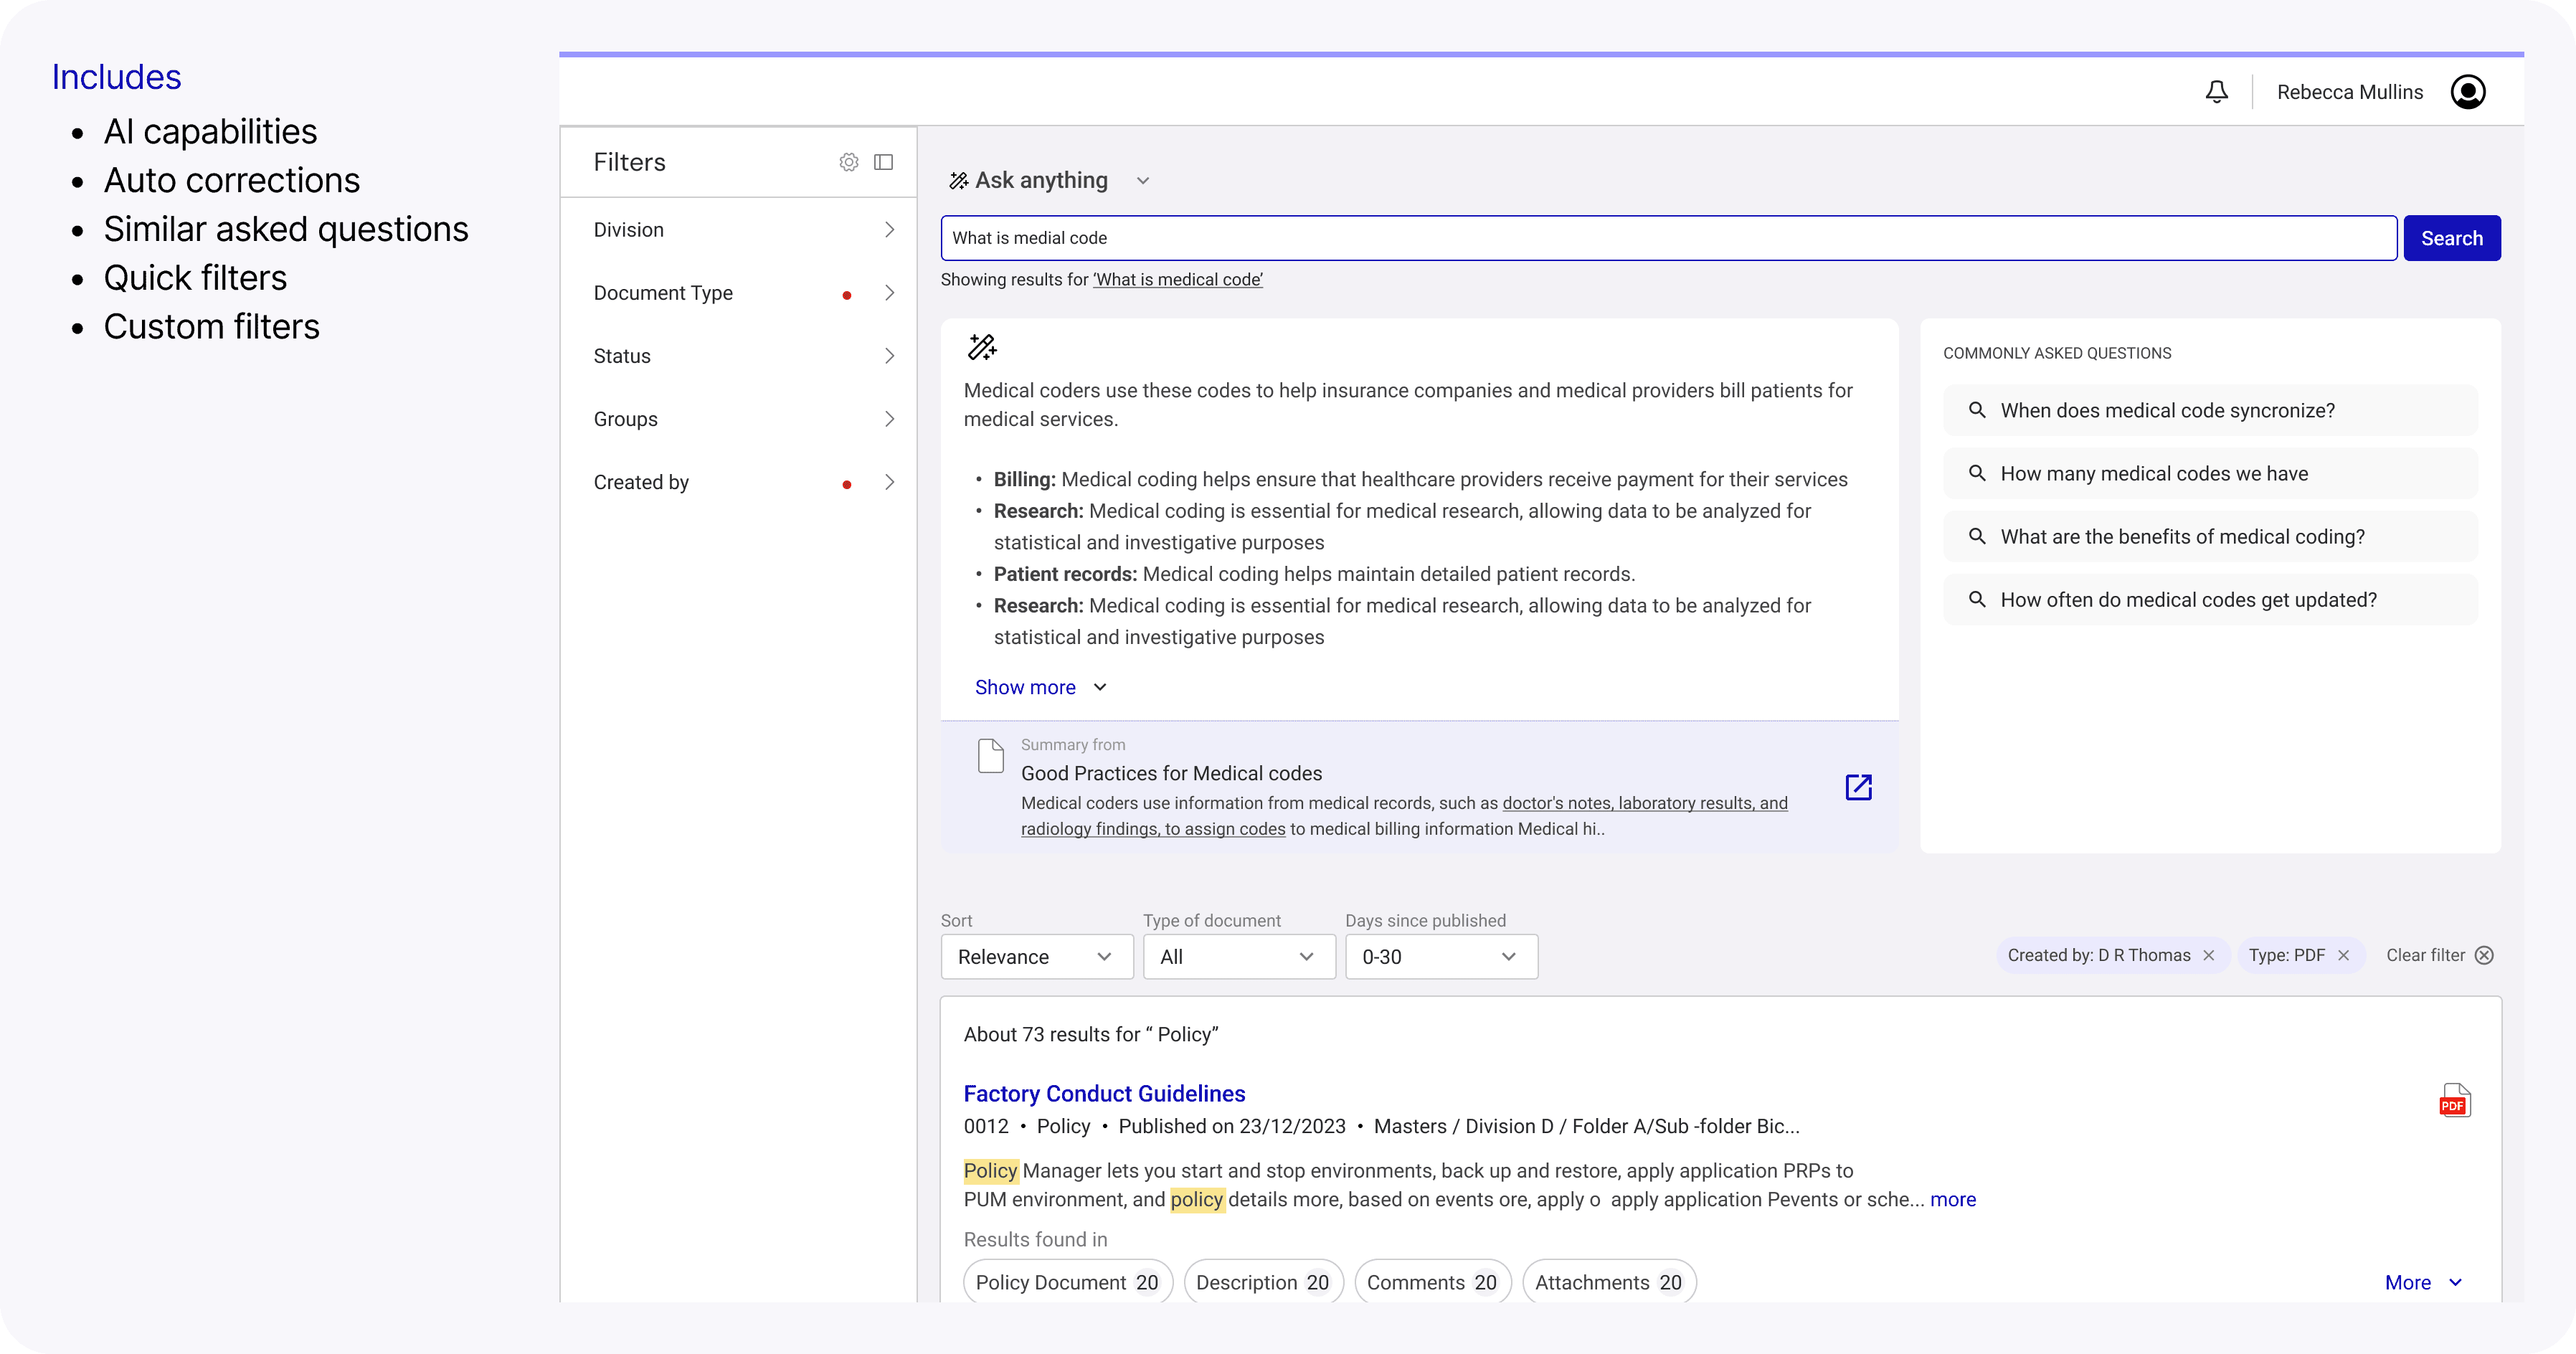Click the PDF file icon
The height and width of the screenshot is (1354, 2576).
click(2454, 1101)
